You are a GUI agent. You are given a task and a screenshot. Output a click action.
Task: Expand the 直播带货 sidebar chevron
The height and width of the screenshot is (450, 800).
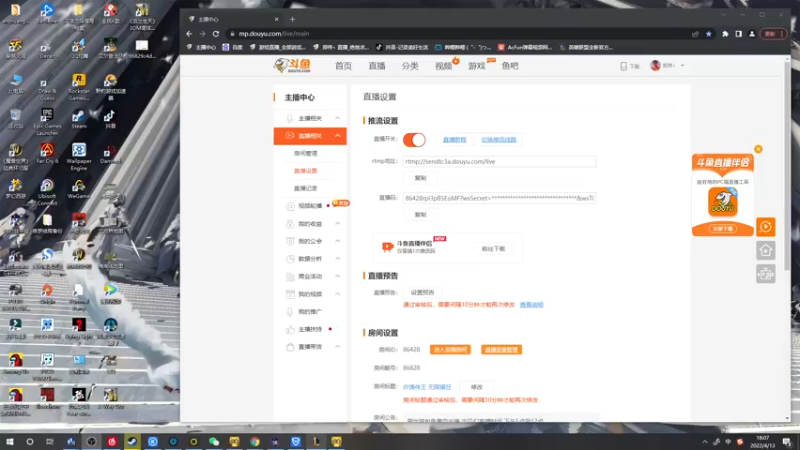[337, 346]
